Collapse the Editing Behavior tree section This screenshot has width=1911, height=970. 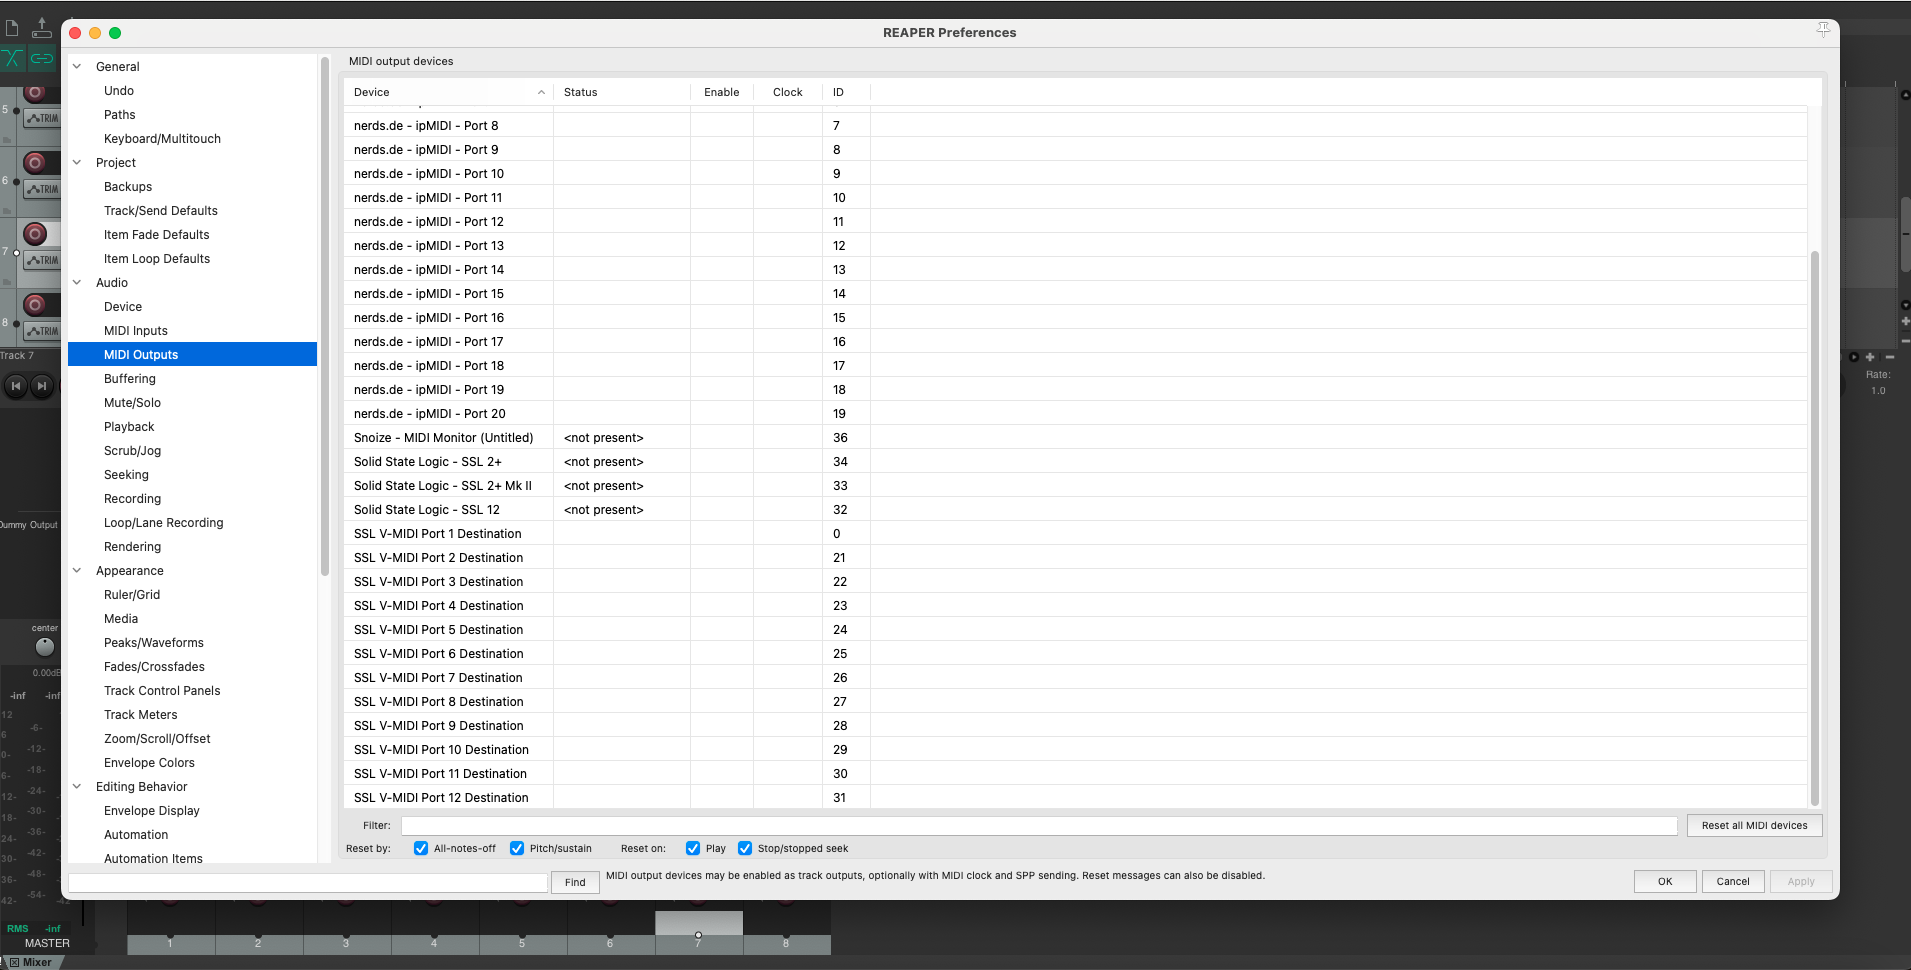click(x=77, y=786)
